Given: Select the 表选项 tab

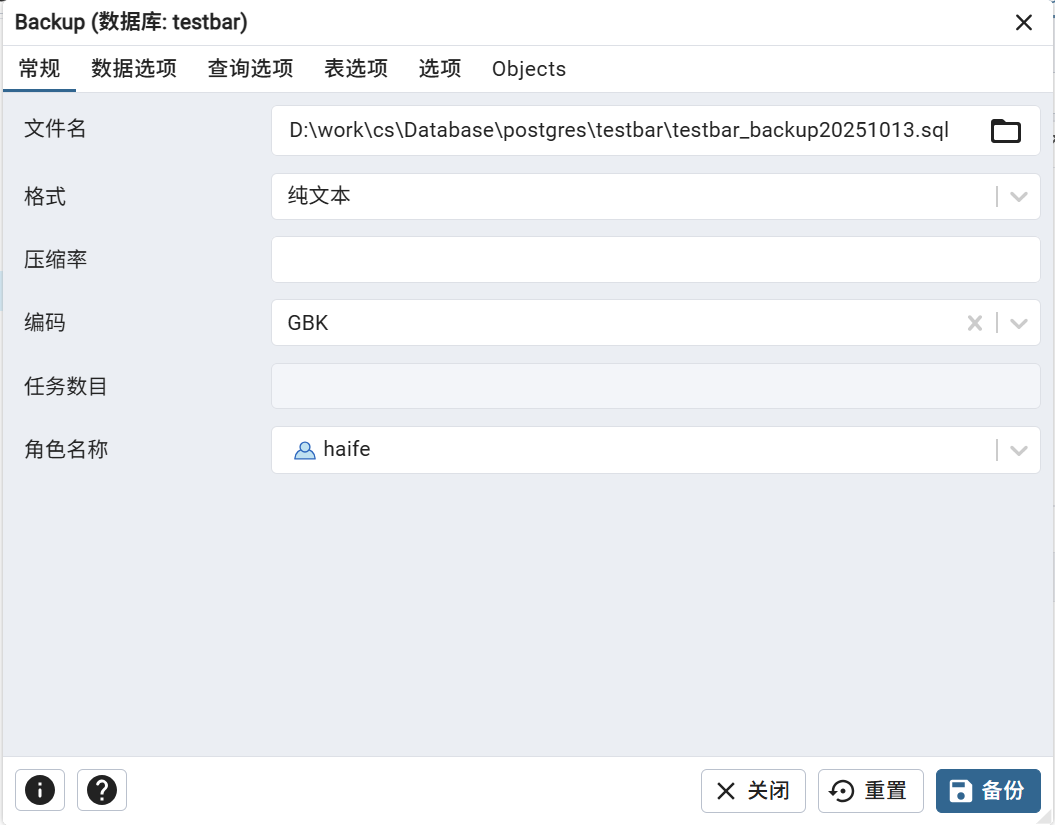Looking at the screenshot, I should [x=356, y=69].
